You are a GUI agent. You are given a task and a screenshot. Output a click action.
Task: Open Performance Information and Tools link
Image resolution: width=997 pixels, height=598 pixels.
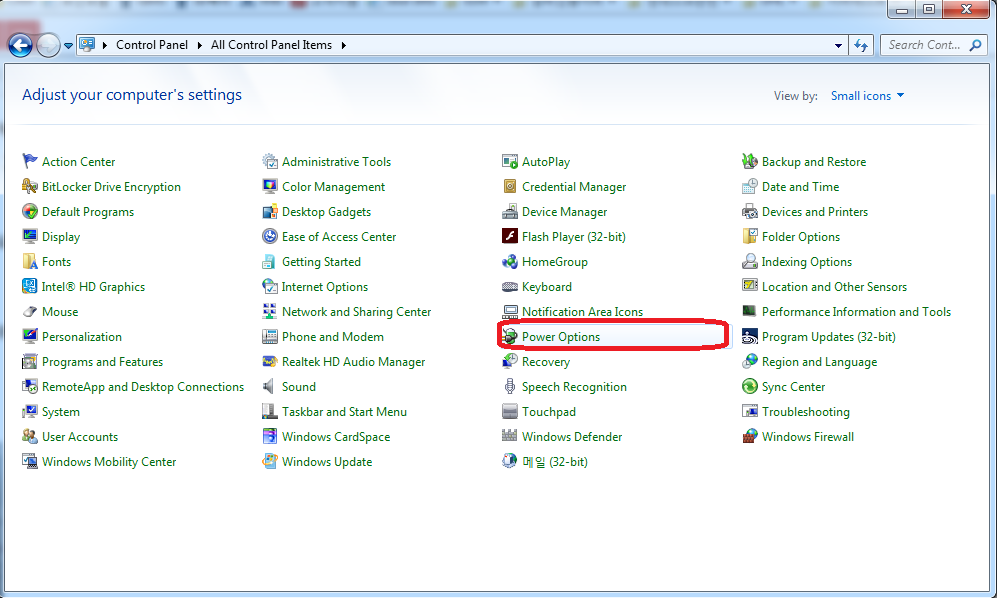(x=856, y=312)
